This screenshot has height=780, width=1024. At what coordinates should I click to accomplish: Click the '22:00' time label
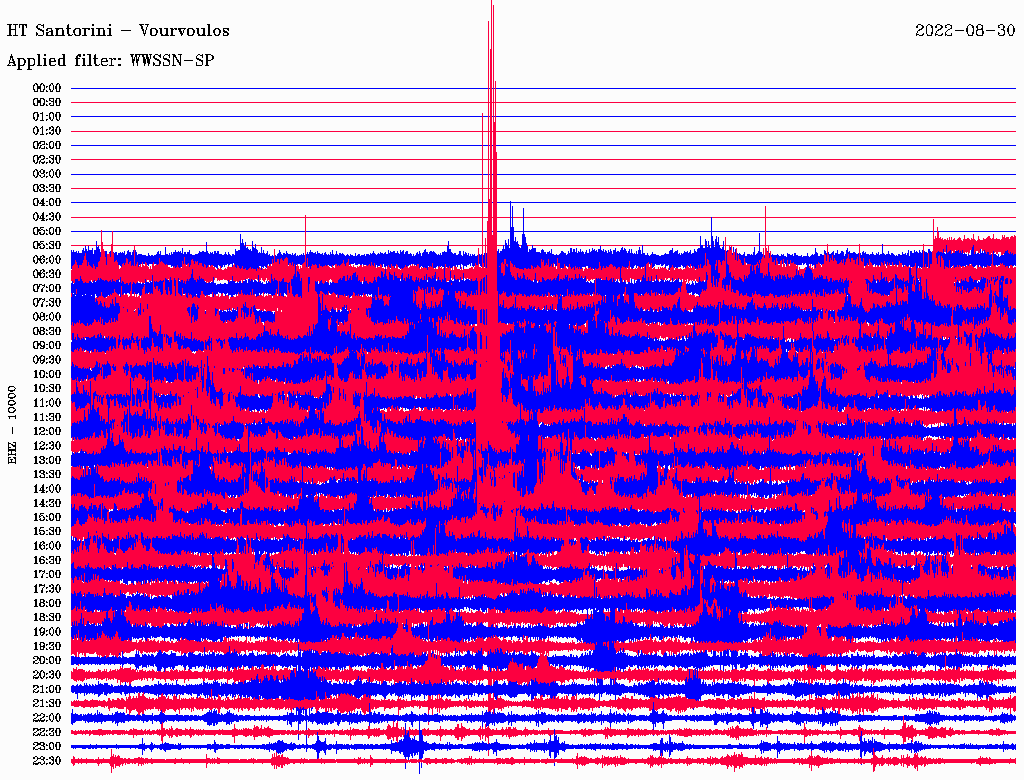tap(46, 719)
